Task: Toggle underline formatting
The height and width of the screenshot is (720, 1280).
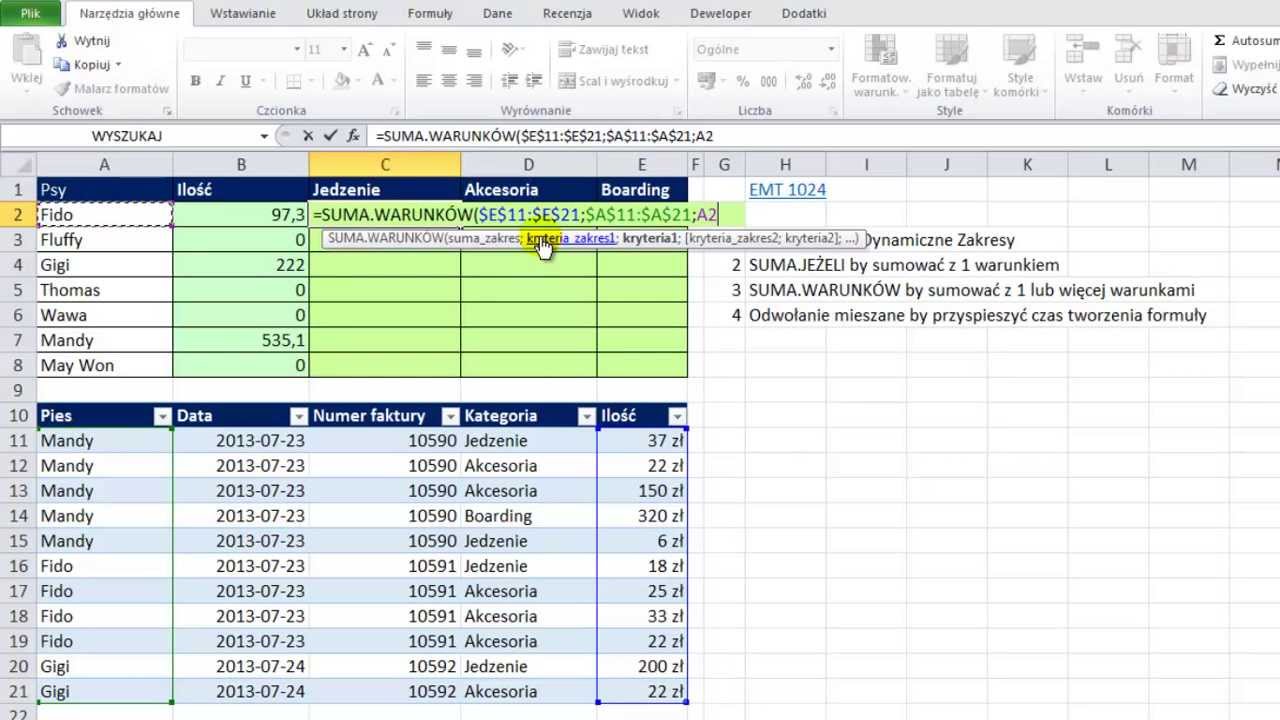Action: pyautogui.click(x=244, y=81)
